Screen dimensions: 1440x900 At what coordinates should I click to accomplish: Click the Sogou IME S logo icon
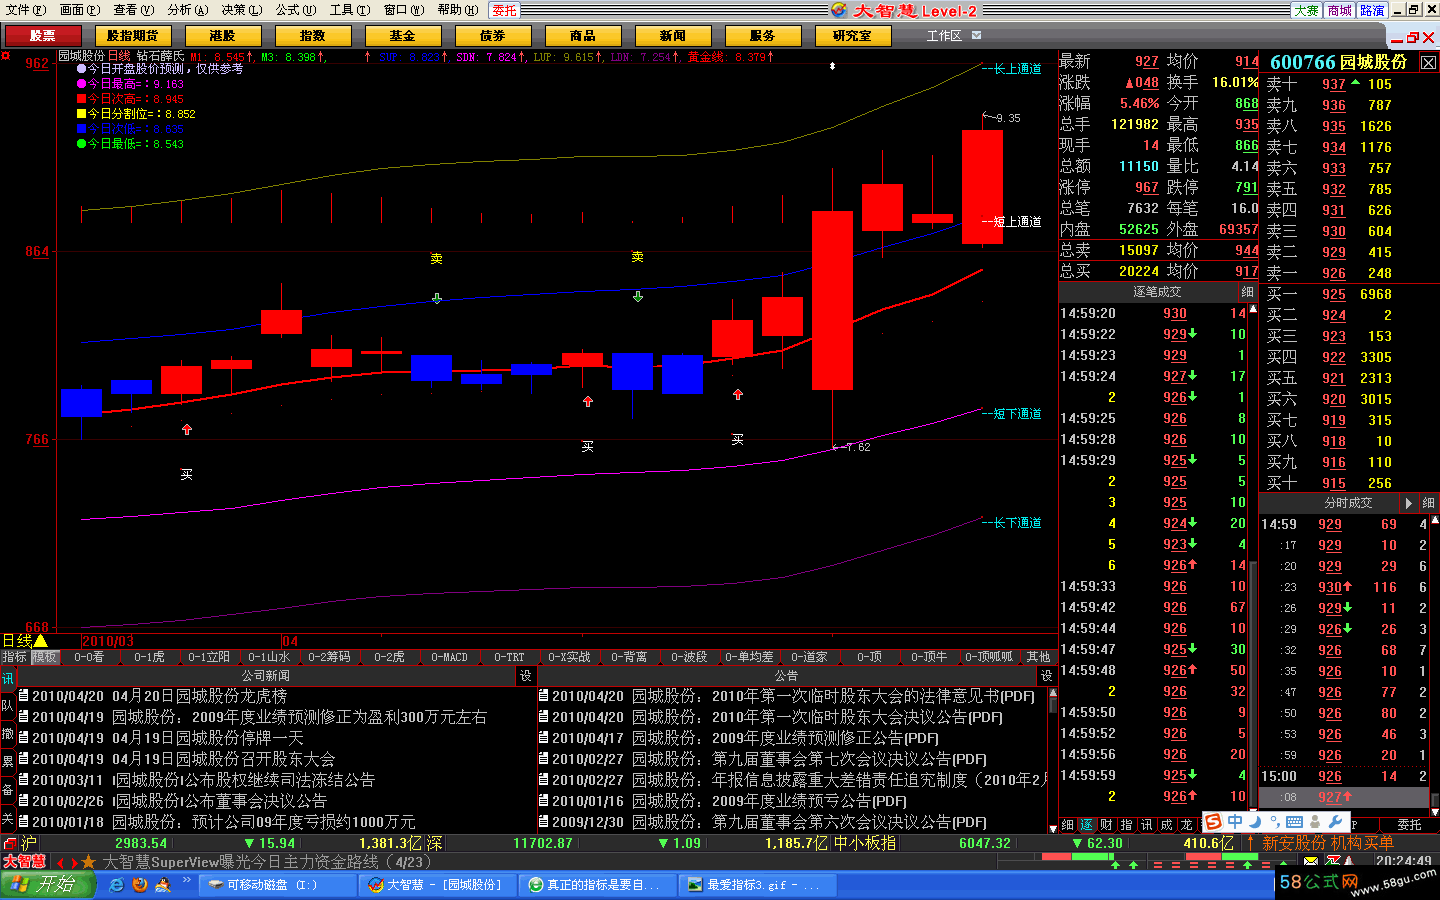pyautogui.click(x=1213, y=822)
